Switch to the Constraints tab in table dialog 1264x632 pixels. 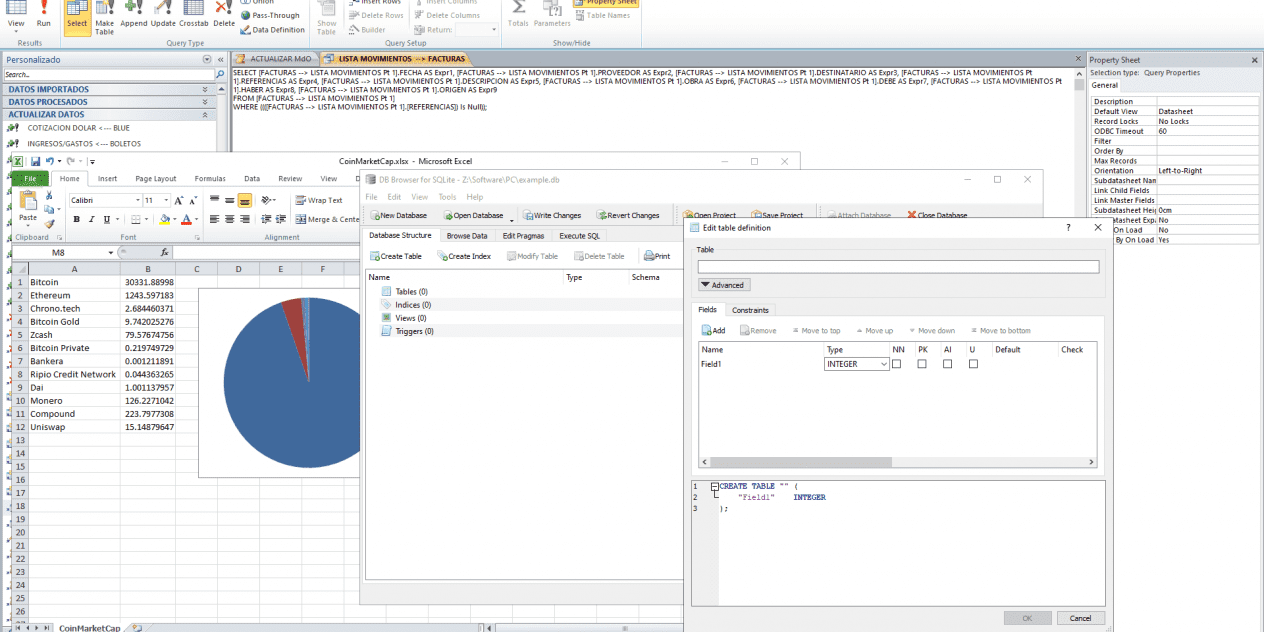click(x=750, y=310)
